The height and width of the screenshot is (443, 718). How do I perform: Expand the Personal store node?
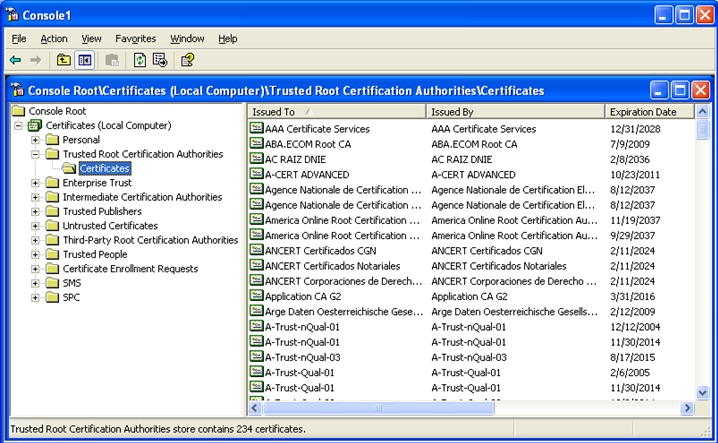coord(36,140)
